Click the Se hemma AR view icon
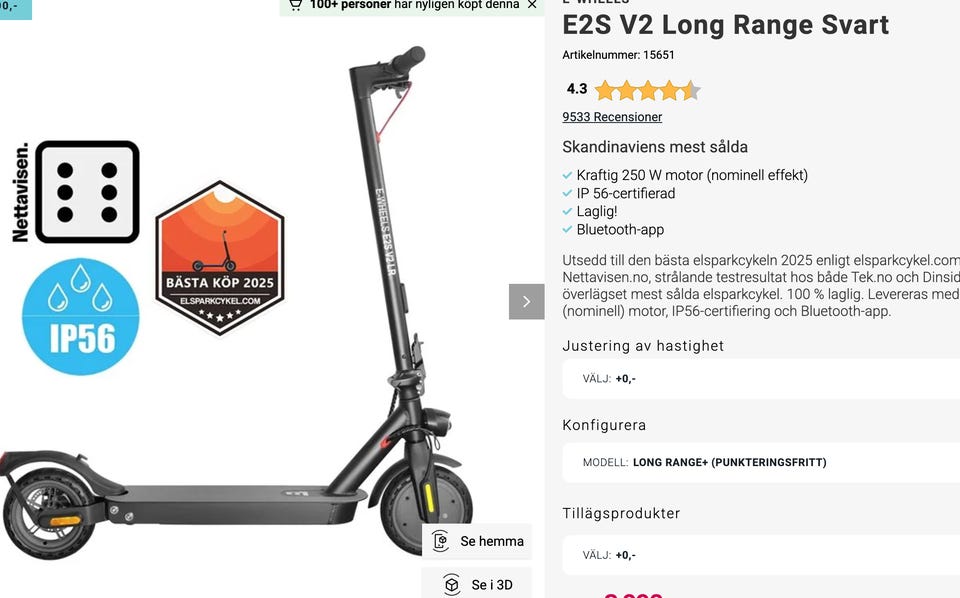The height and width of the screenshot is (598, 960). (440, 541)
